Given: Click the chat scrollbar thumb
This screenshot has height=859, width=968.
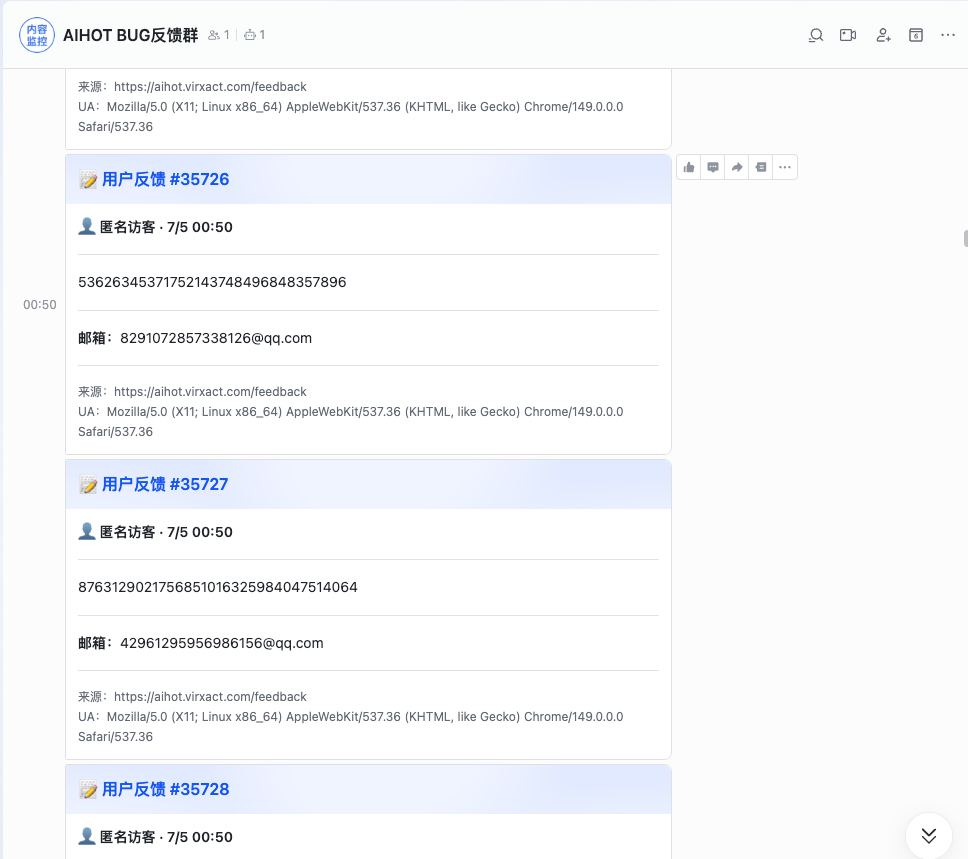Looking at the screenshot, I should coord(966,238).
